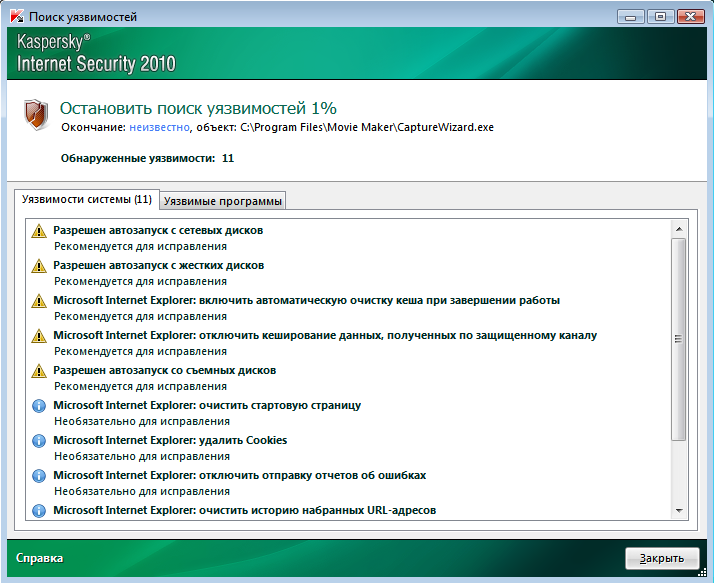The height and width of the screenshot is (583, 714).
Task: Click the red shield icon beside scan status
Action: click(36, 115)
